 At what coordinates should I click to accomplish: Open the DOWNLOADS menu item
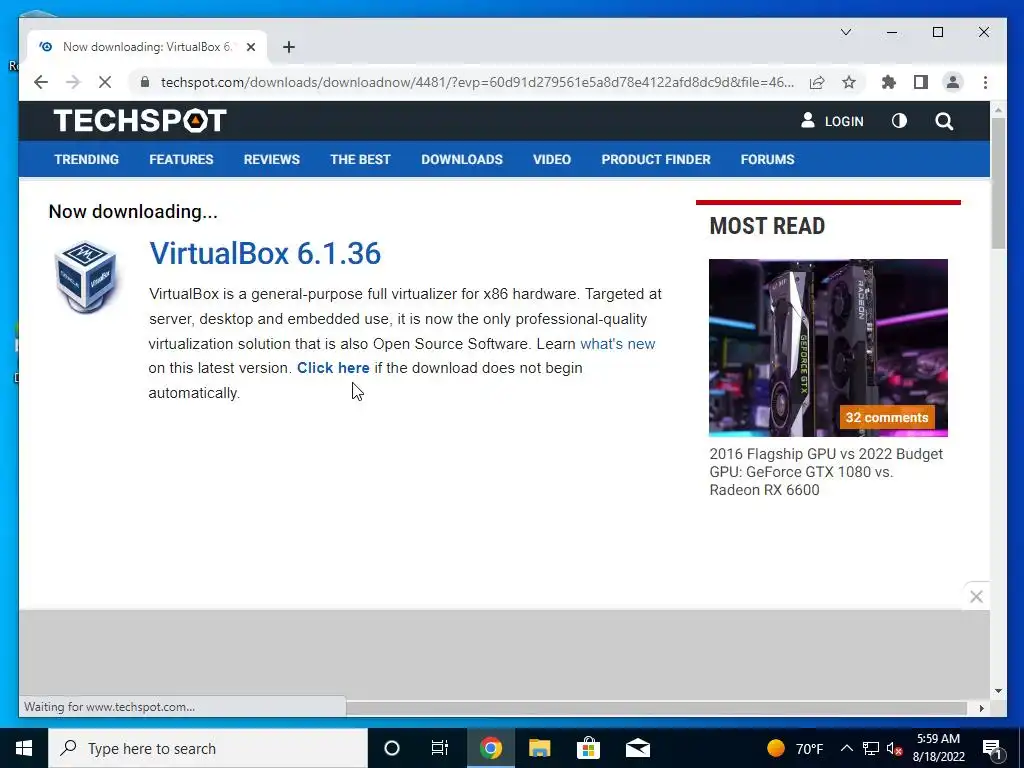click(x=462, y=159)
